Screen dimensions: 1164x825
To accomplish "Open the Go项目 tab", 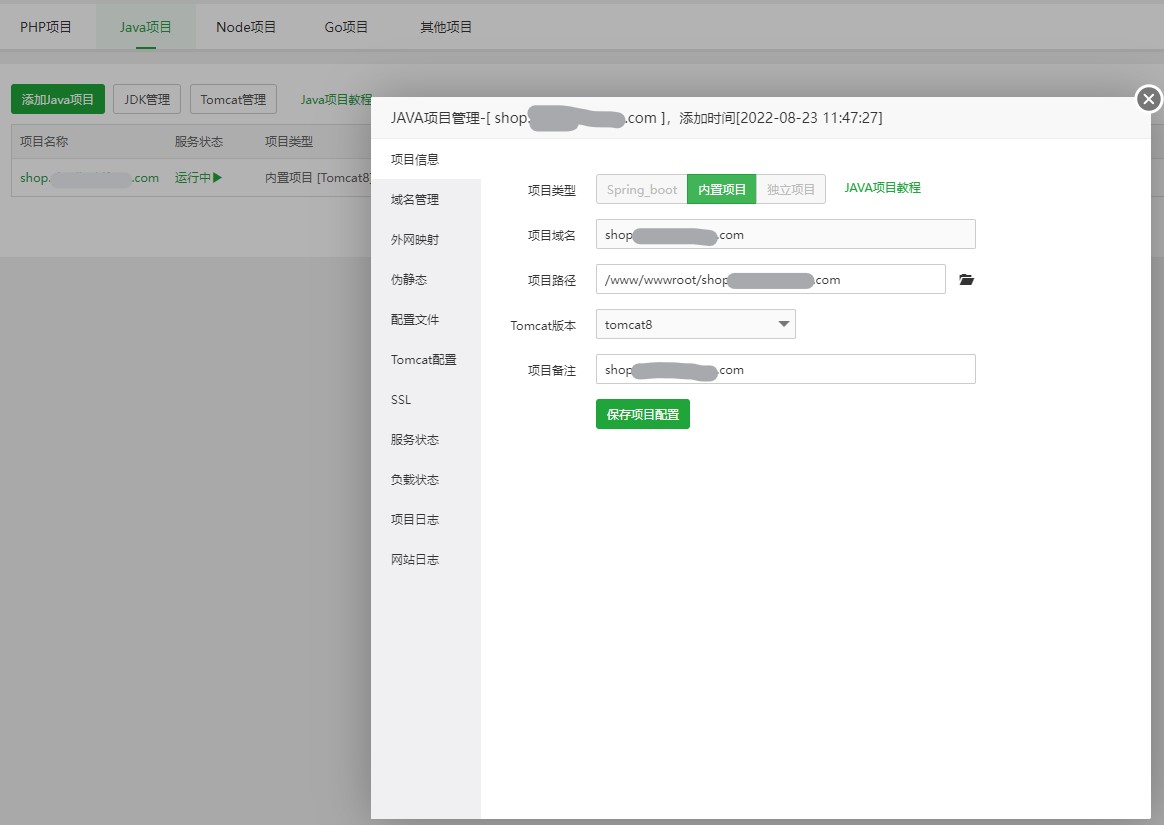I will point(346,27).
